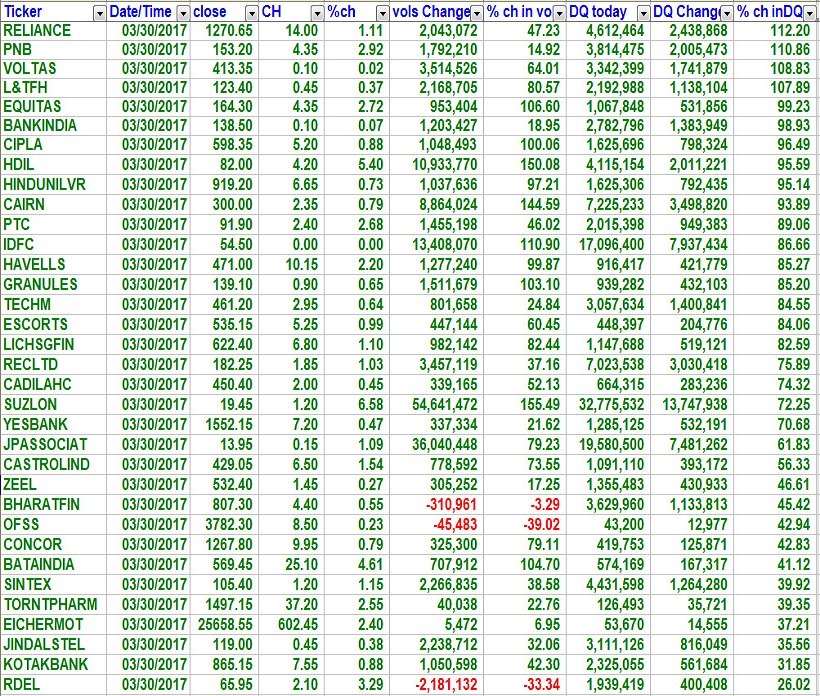Select the TORNTPHARM ticker cell
Screen dimensions: 820x696
click(x=53, y=604)
